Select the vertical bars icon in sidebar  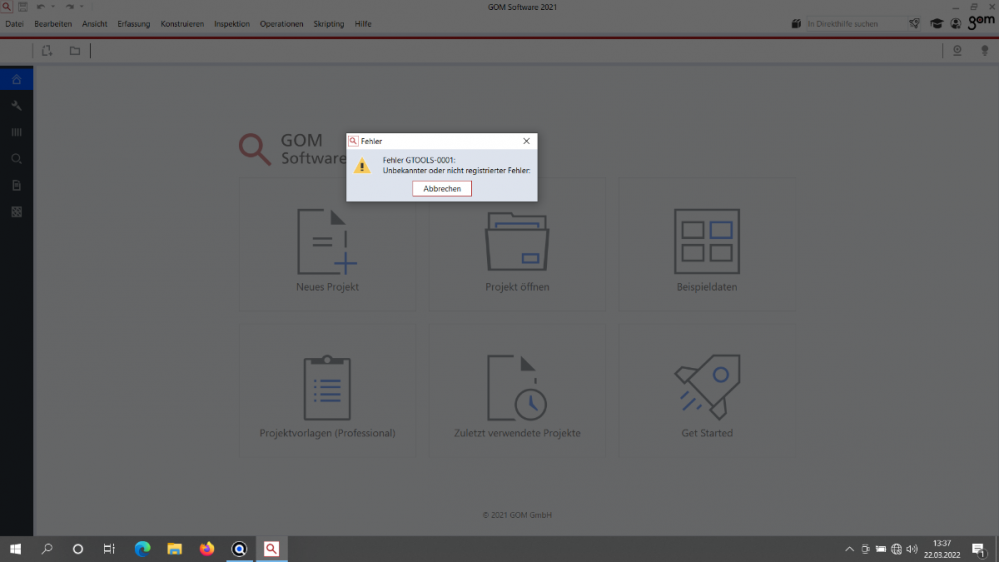17,132
